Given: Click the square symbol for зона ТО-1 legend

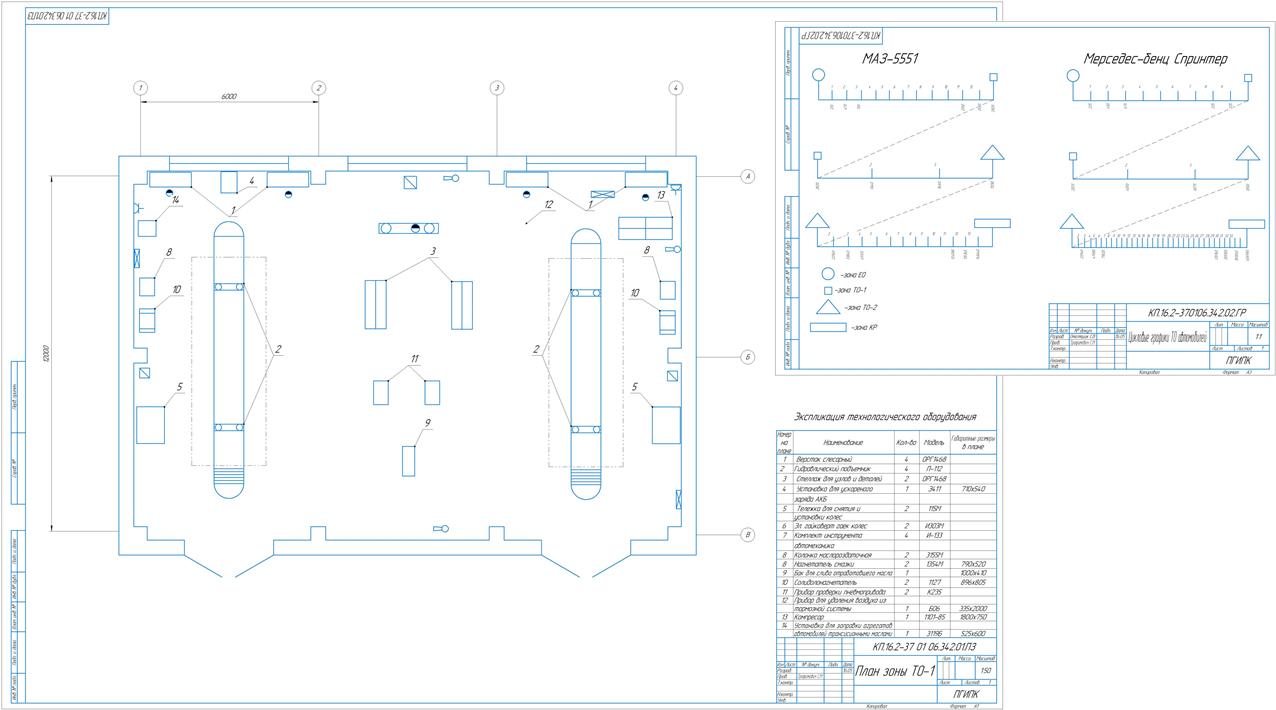Looking at the screenshot, I should coord(828,290).
